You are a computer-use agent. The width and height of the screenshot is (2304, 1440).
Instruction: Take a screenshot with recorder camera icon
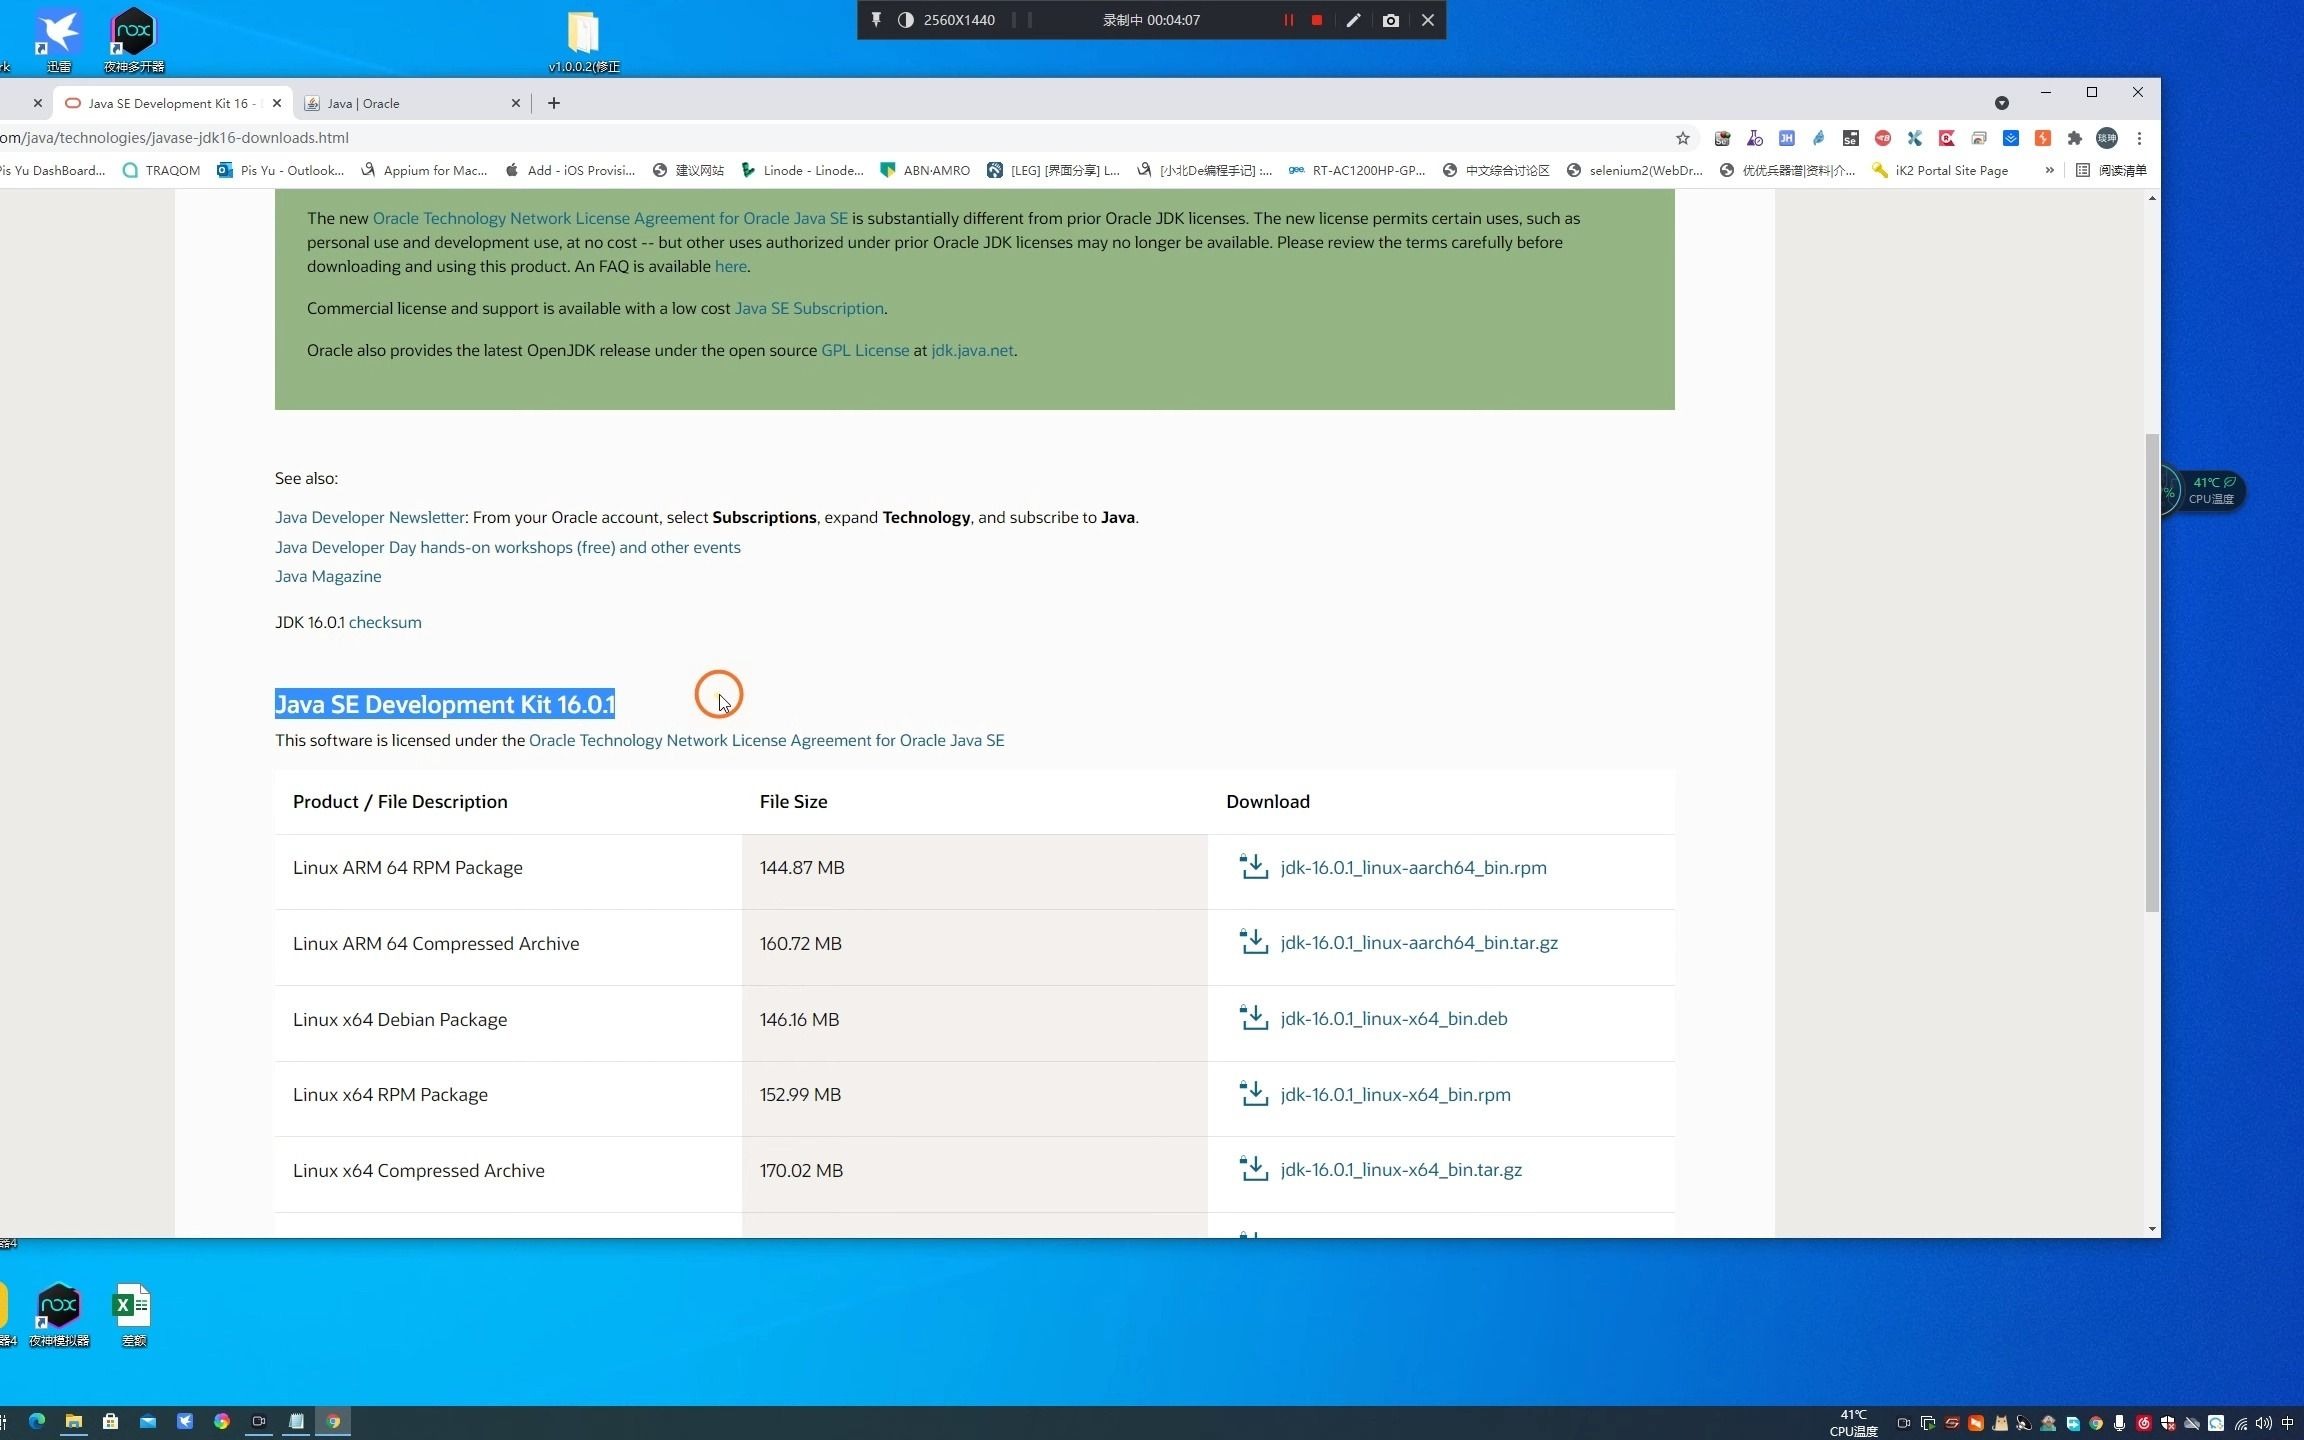[x=1390, y=20]
